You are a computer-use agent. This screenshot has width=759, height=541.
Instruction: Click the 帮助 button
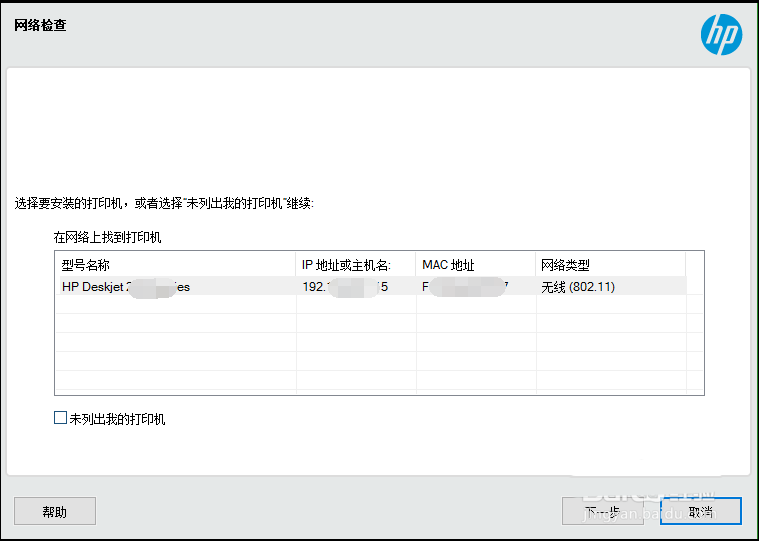55,511
